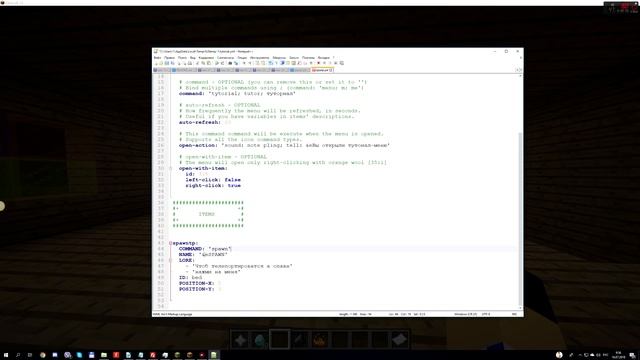Close the tutorial.yml tab via its X
This screenshot has width=640, height=360.
pos(331,70)
